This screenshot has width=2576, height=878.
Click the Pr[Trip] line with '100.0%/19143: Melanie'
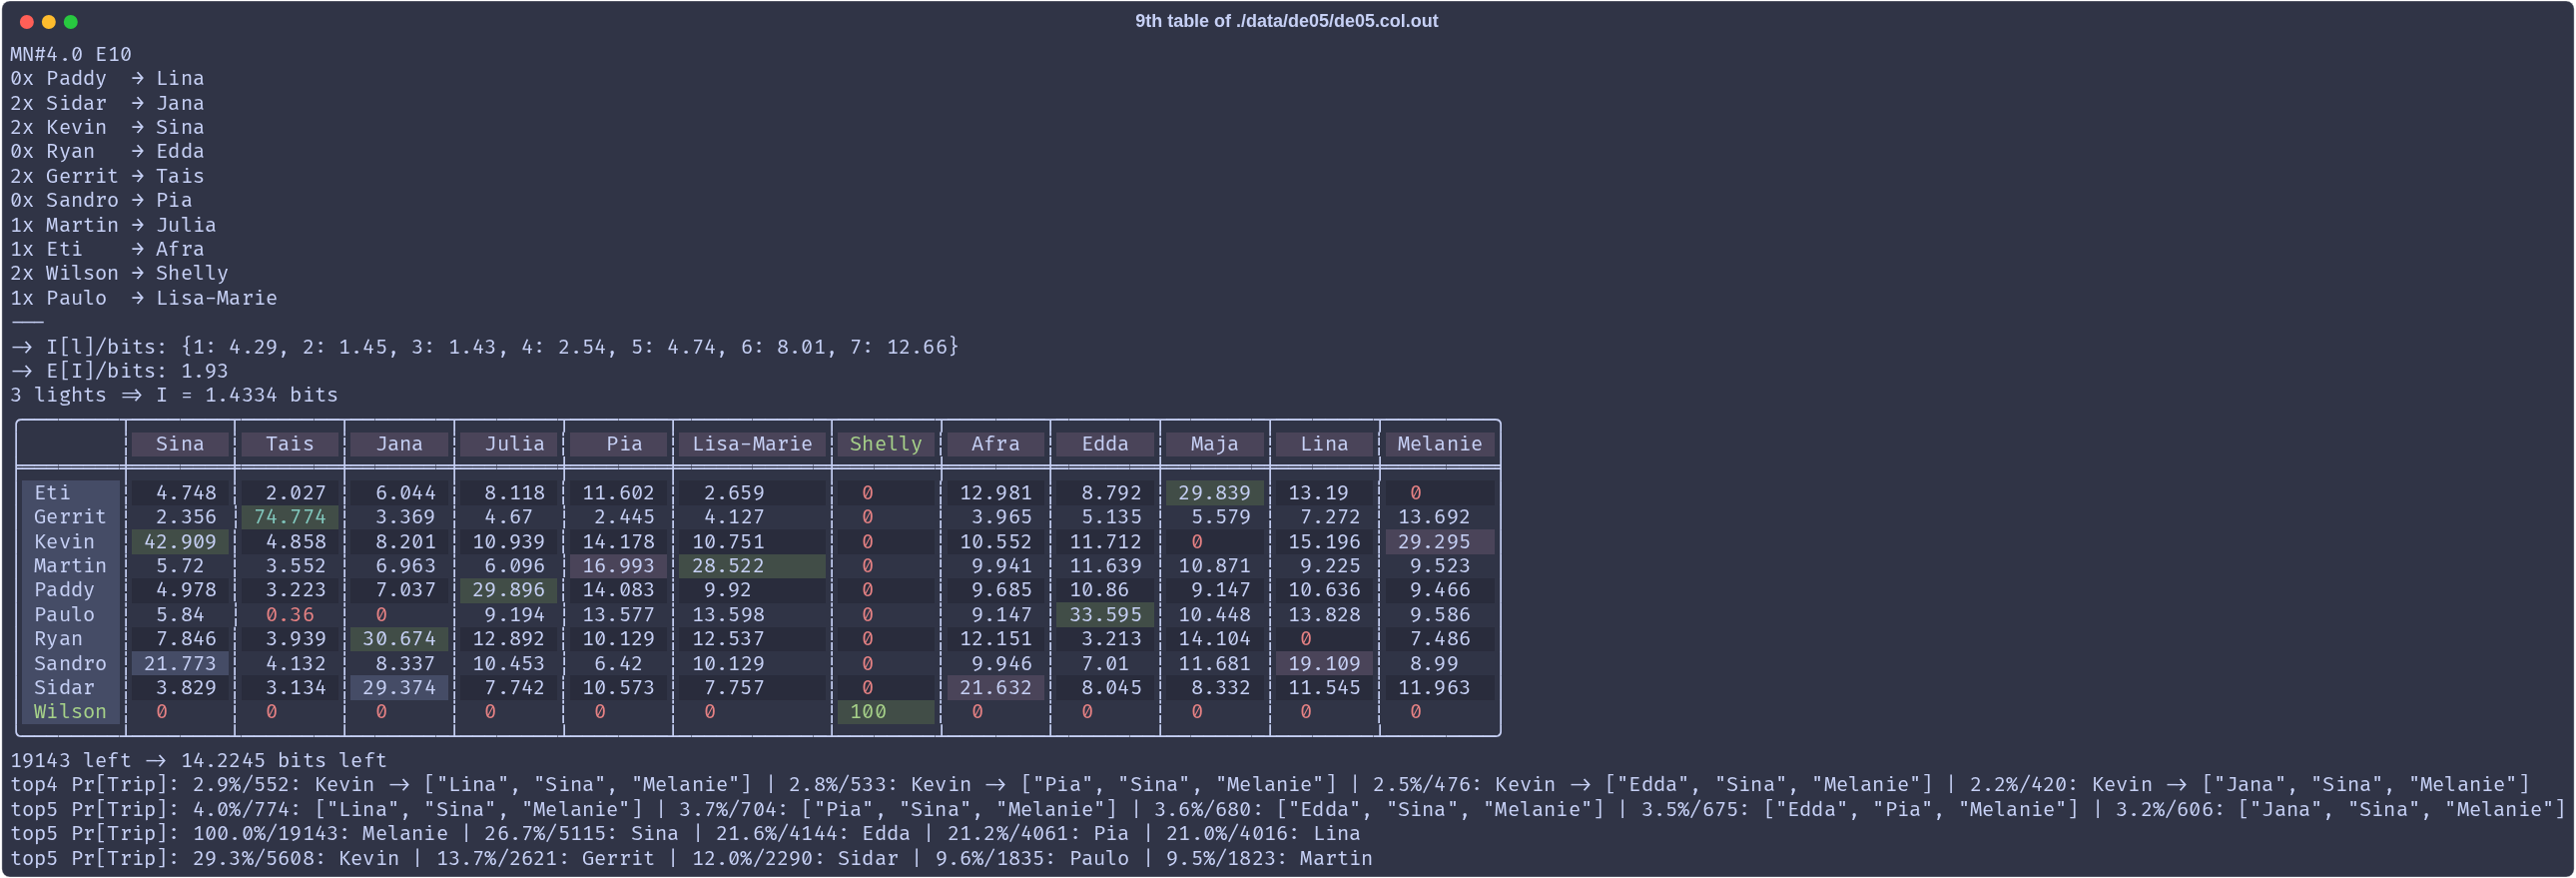coord(685,834)
